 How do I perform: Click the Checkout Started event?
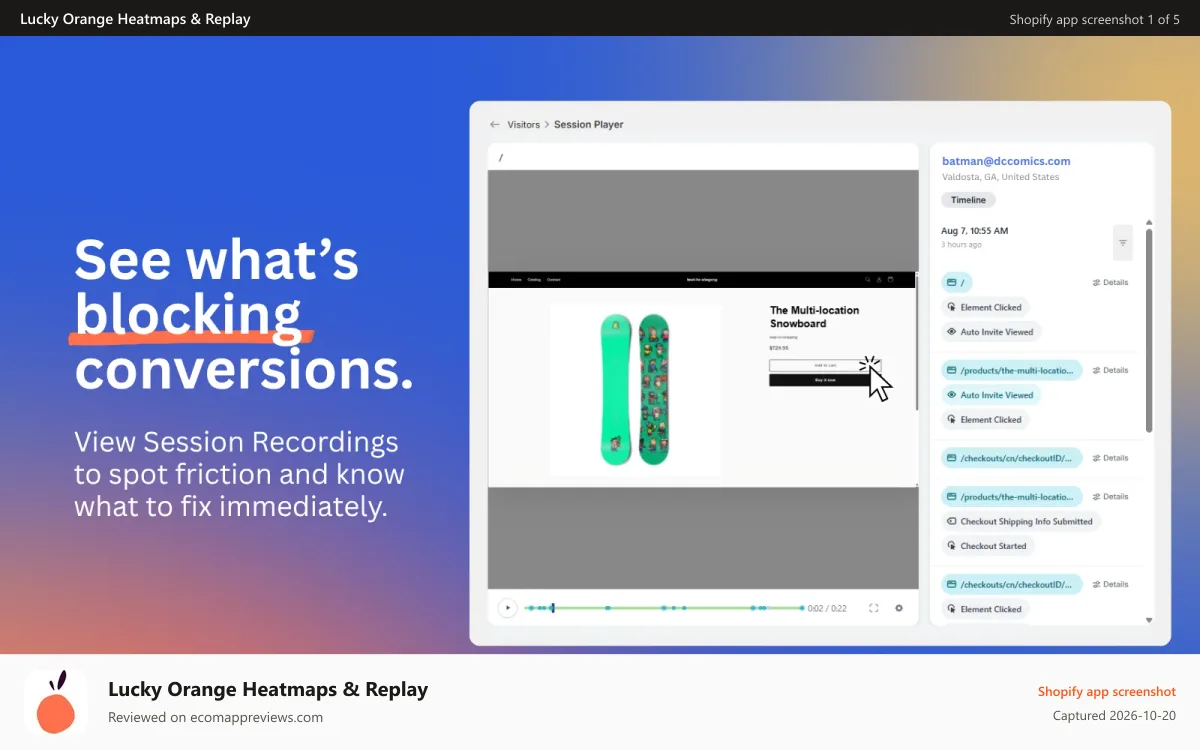(x=987, y=546)
